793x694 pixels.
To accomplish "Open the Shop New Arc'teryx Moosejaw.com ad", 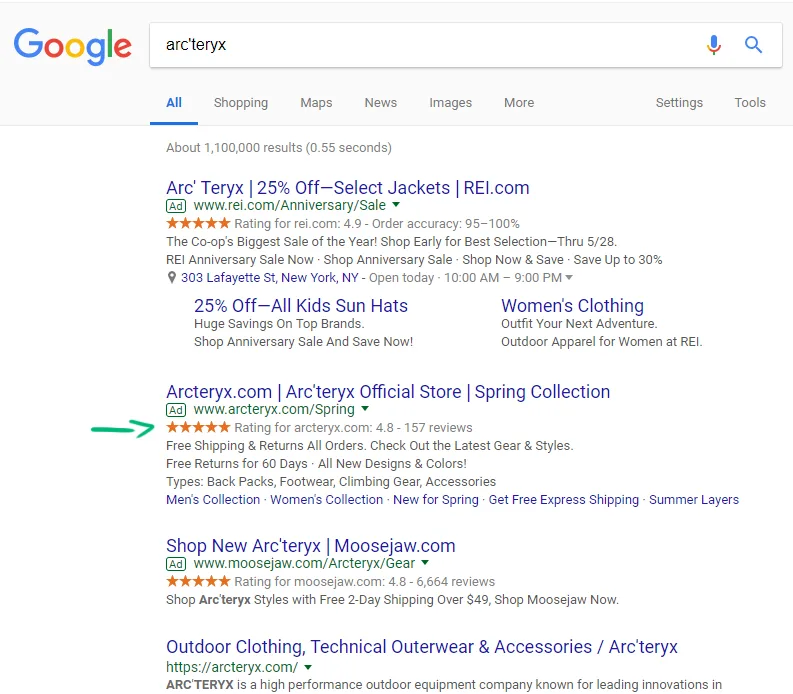I will click(311, 546).
